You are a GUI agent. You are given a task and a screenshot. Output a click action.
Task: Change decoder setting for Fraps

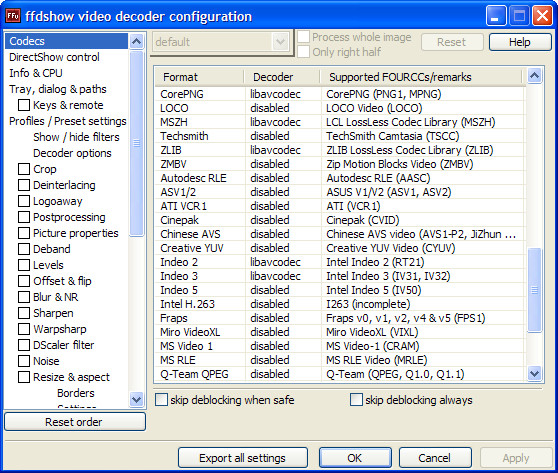(270, 318)
